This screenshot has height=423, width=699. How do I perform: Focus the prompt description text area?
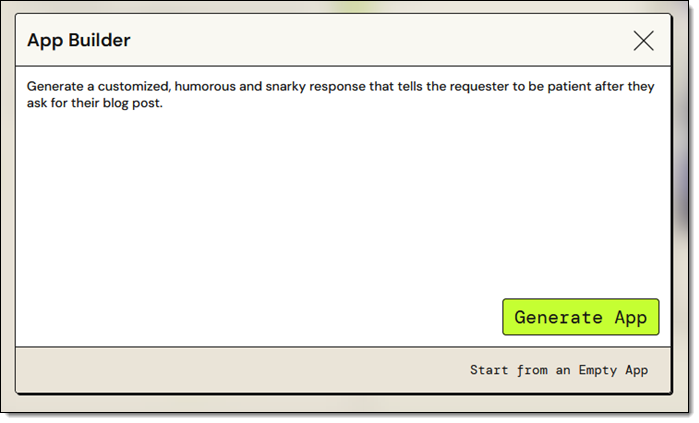coord(343,183)
